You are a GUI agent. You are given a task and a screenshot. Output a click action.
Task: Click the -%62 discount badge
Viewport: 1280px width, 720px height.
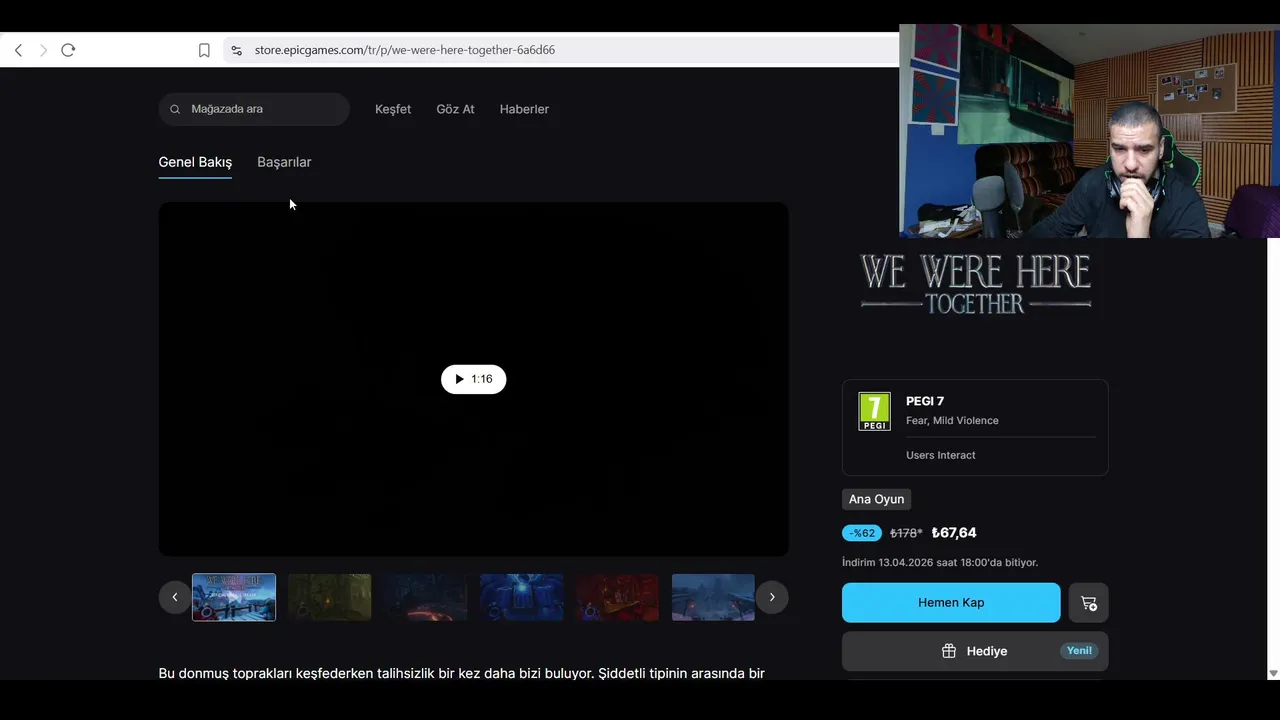tap(862, 533)
